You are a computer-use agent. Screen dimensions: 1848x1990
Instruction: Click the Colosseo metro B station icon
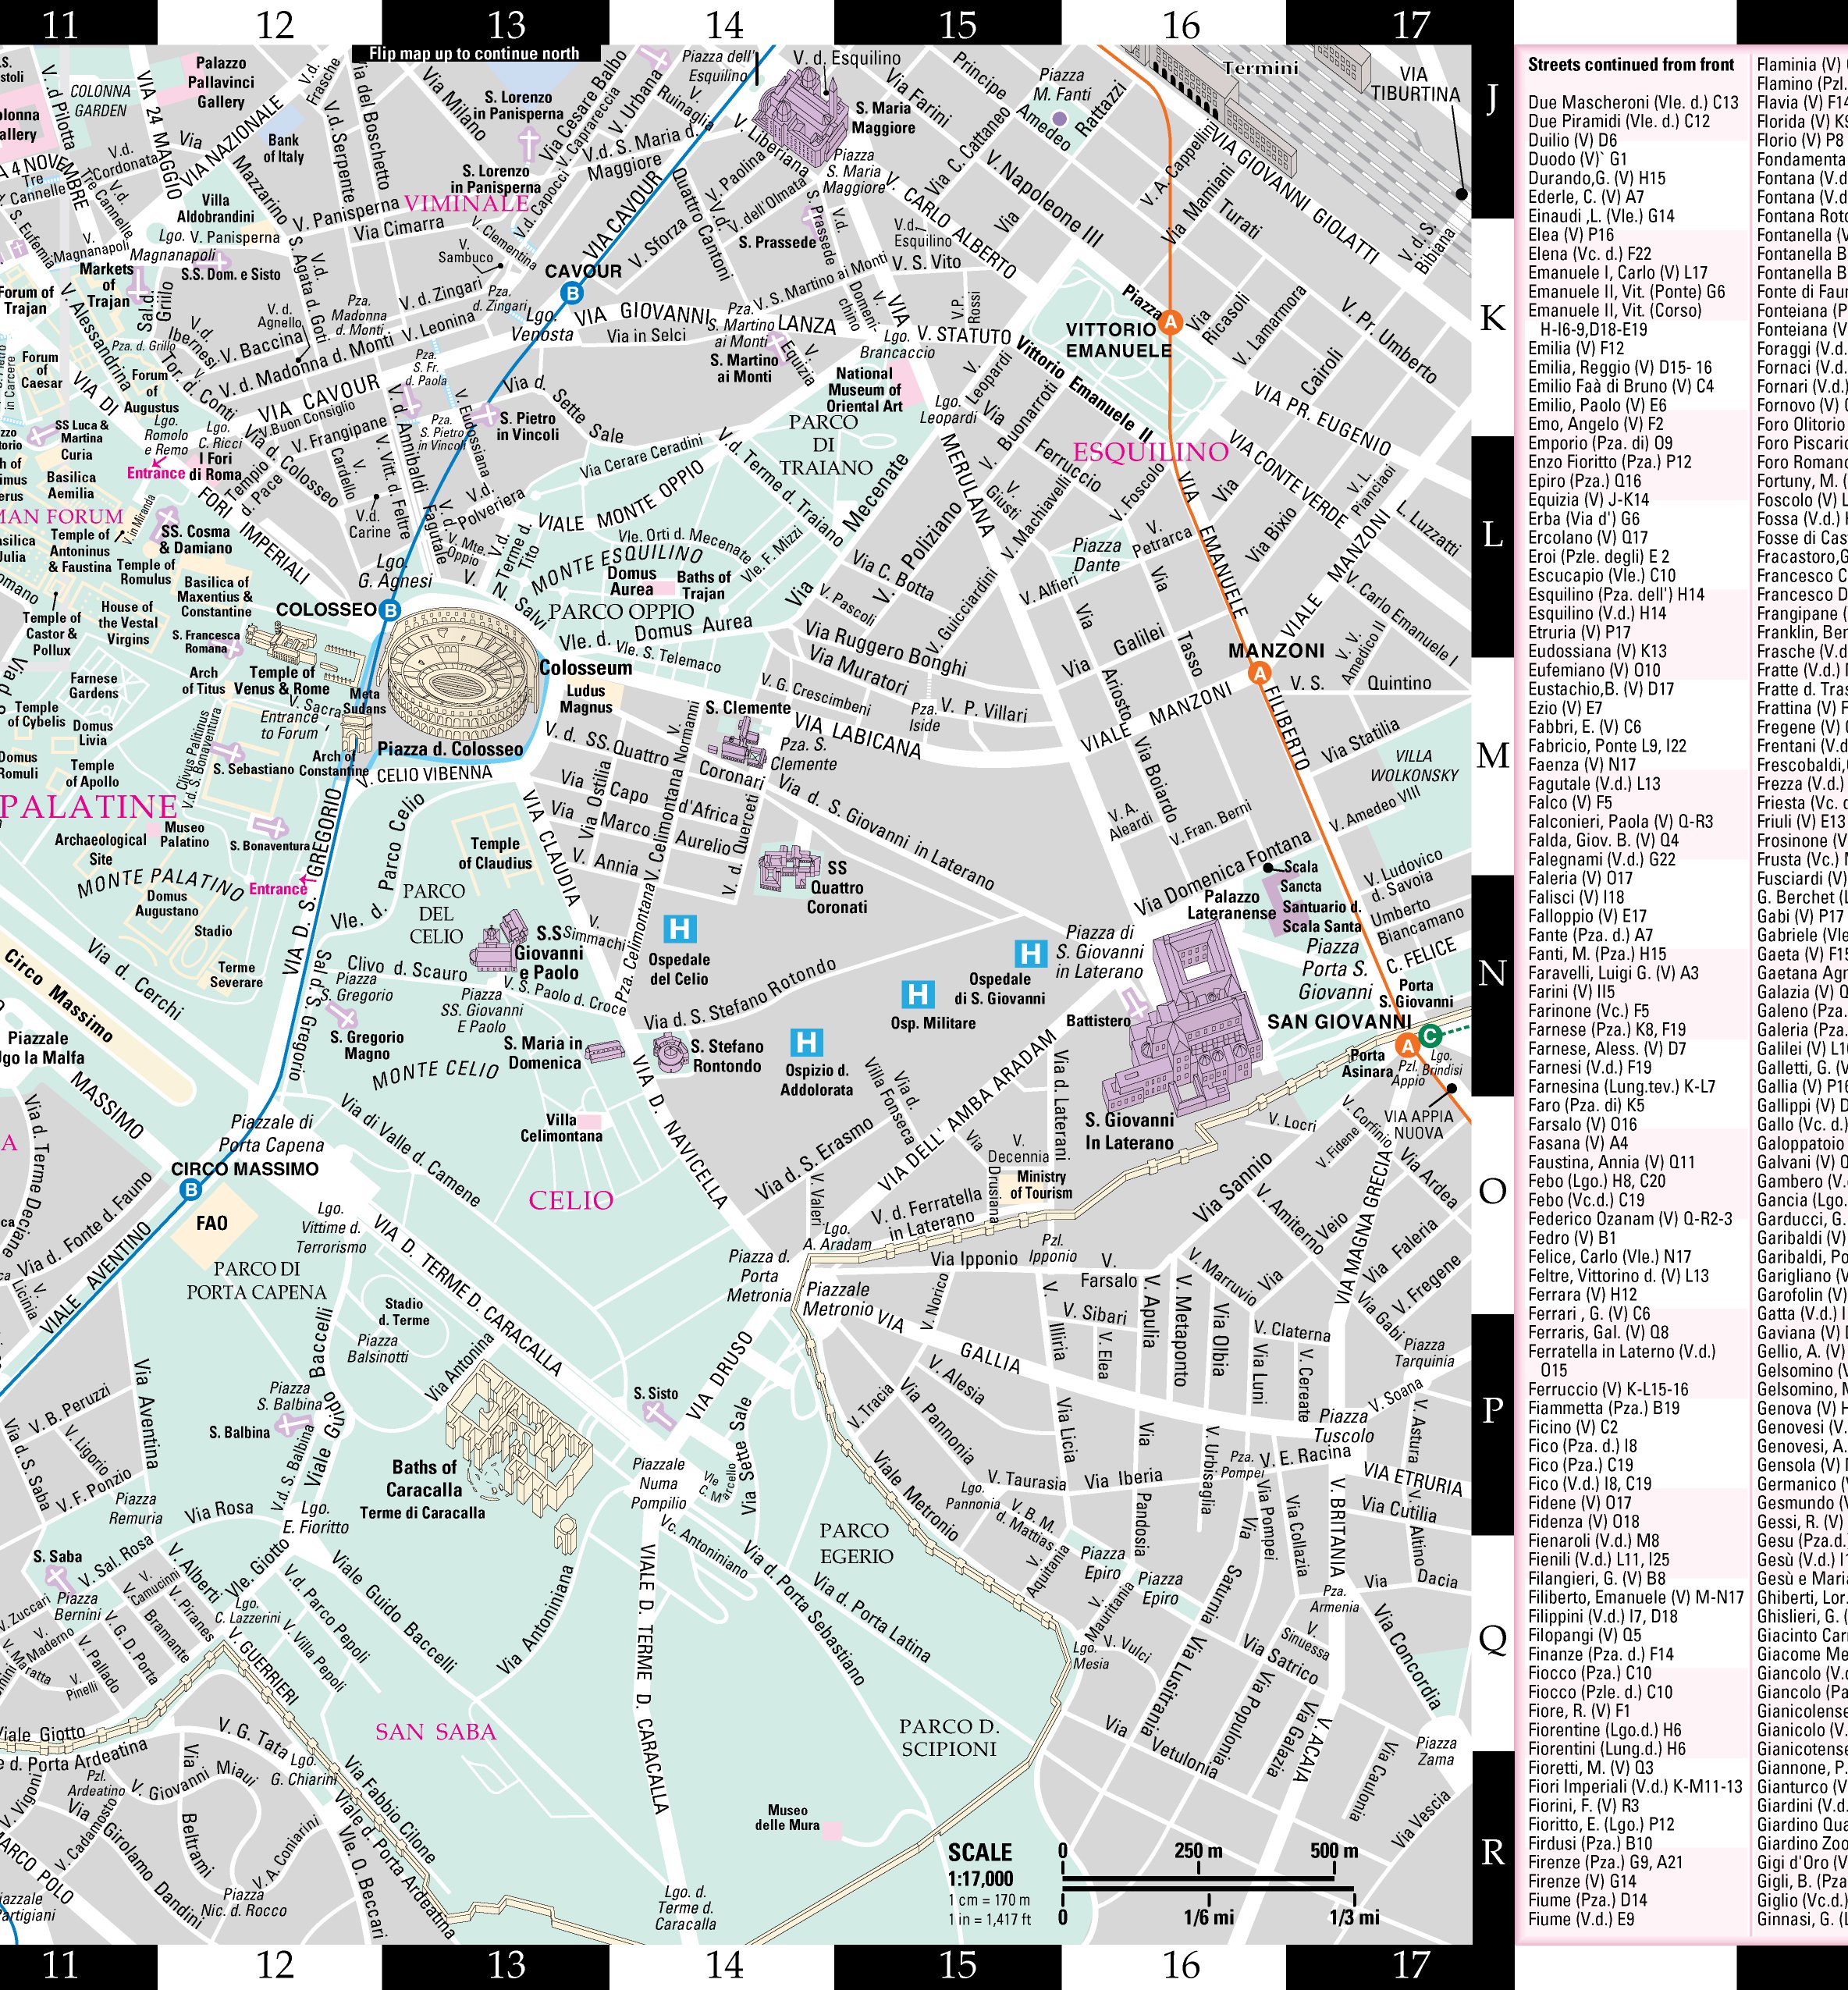390,610
